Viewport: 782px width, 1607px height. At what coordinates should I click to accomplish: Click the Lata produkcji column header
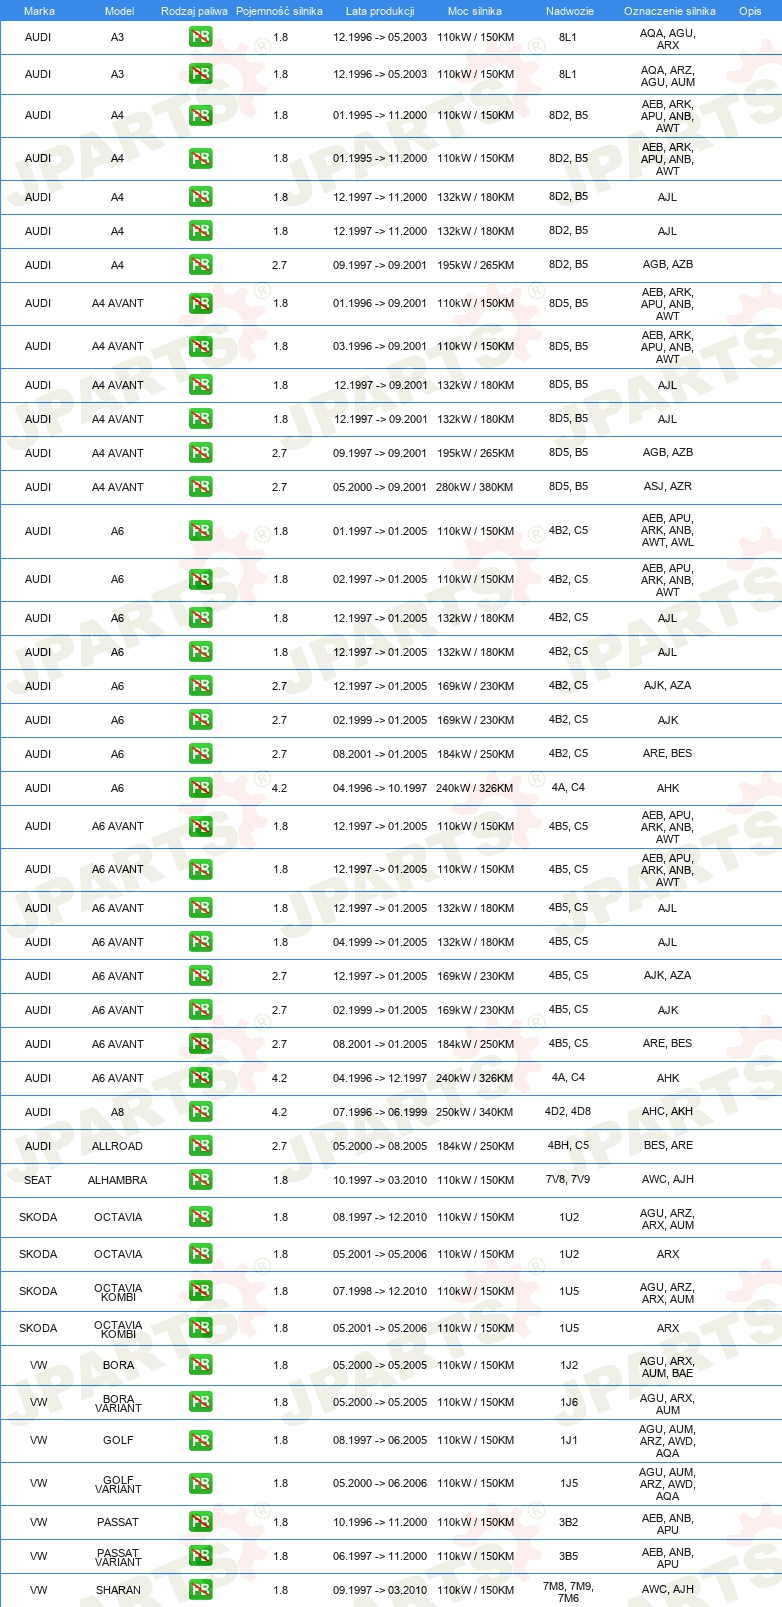point(380,11)
